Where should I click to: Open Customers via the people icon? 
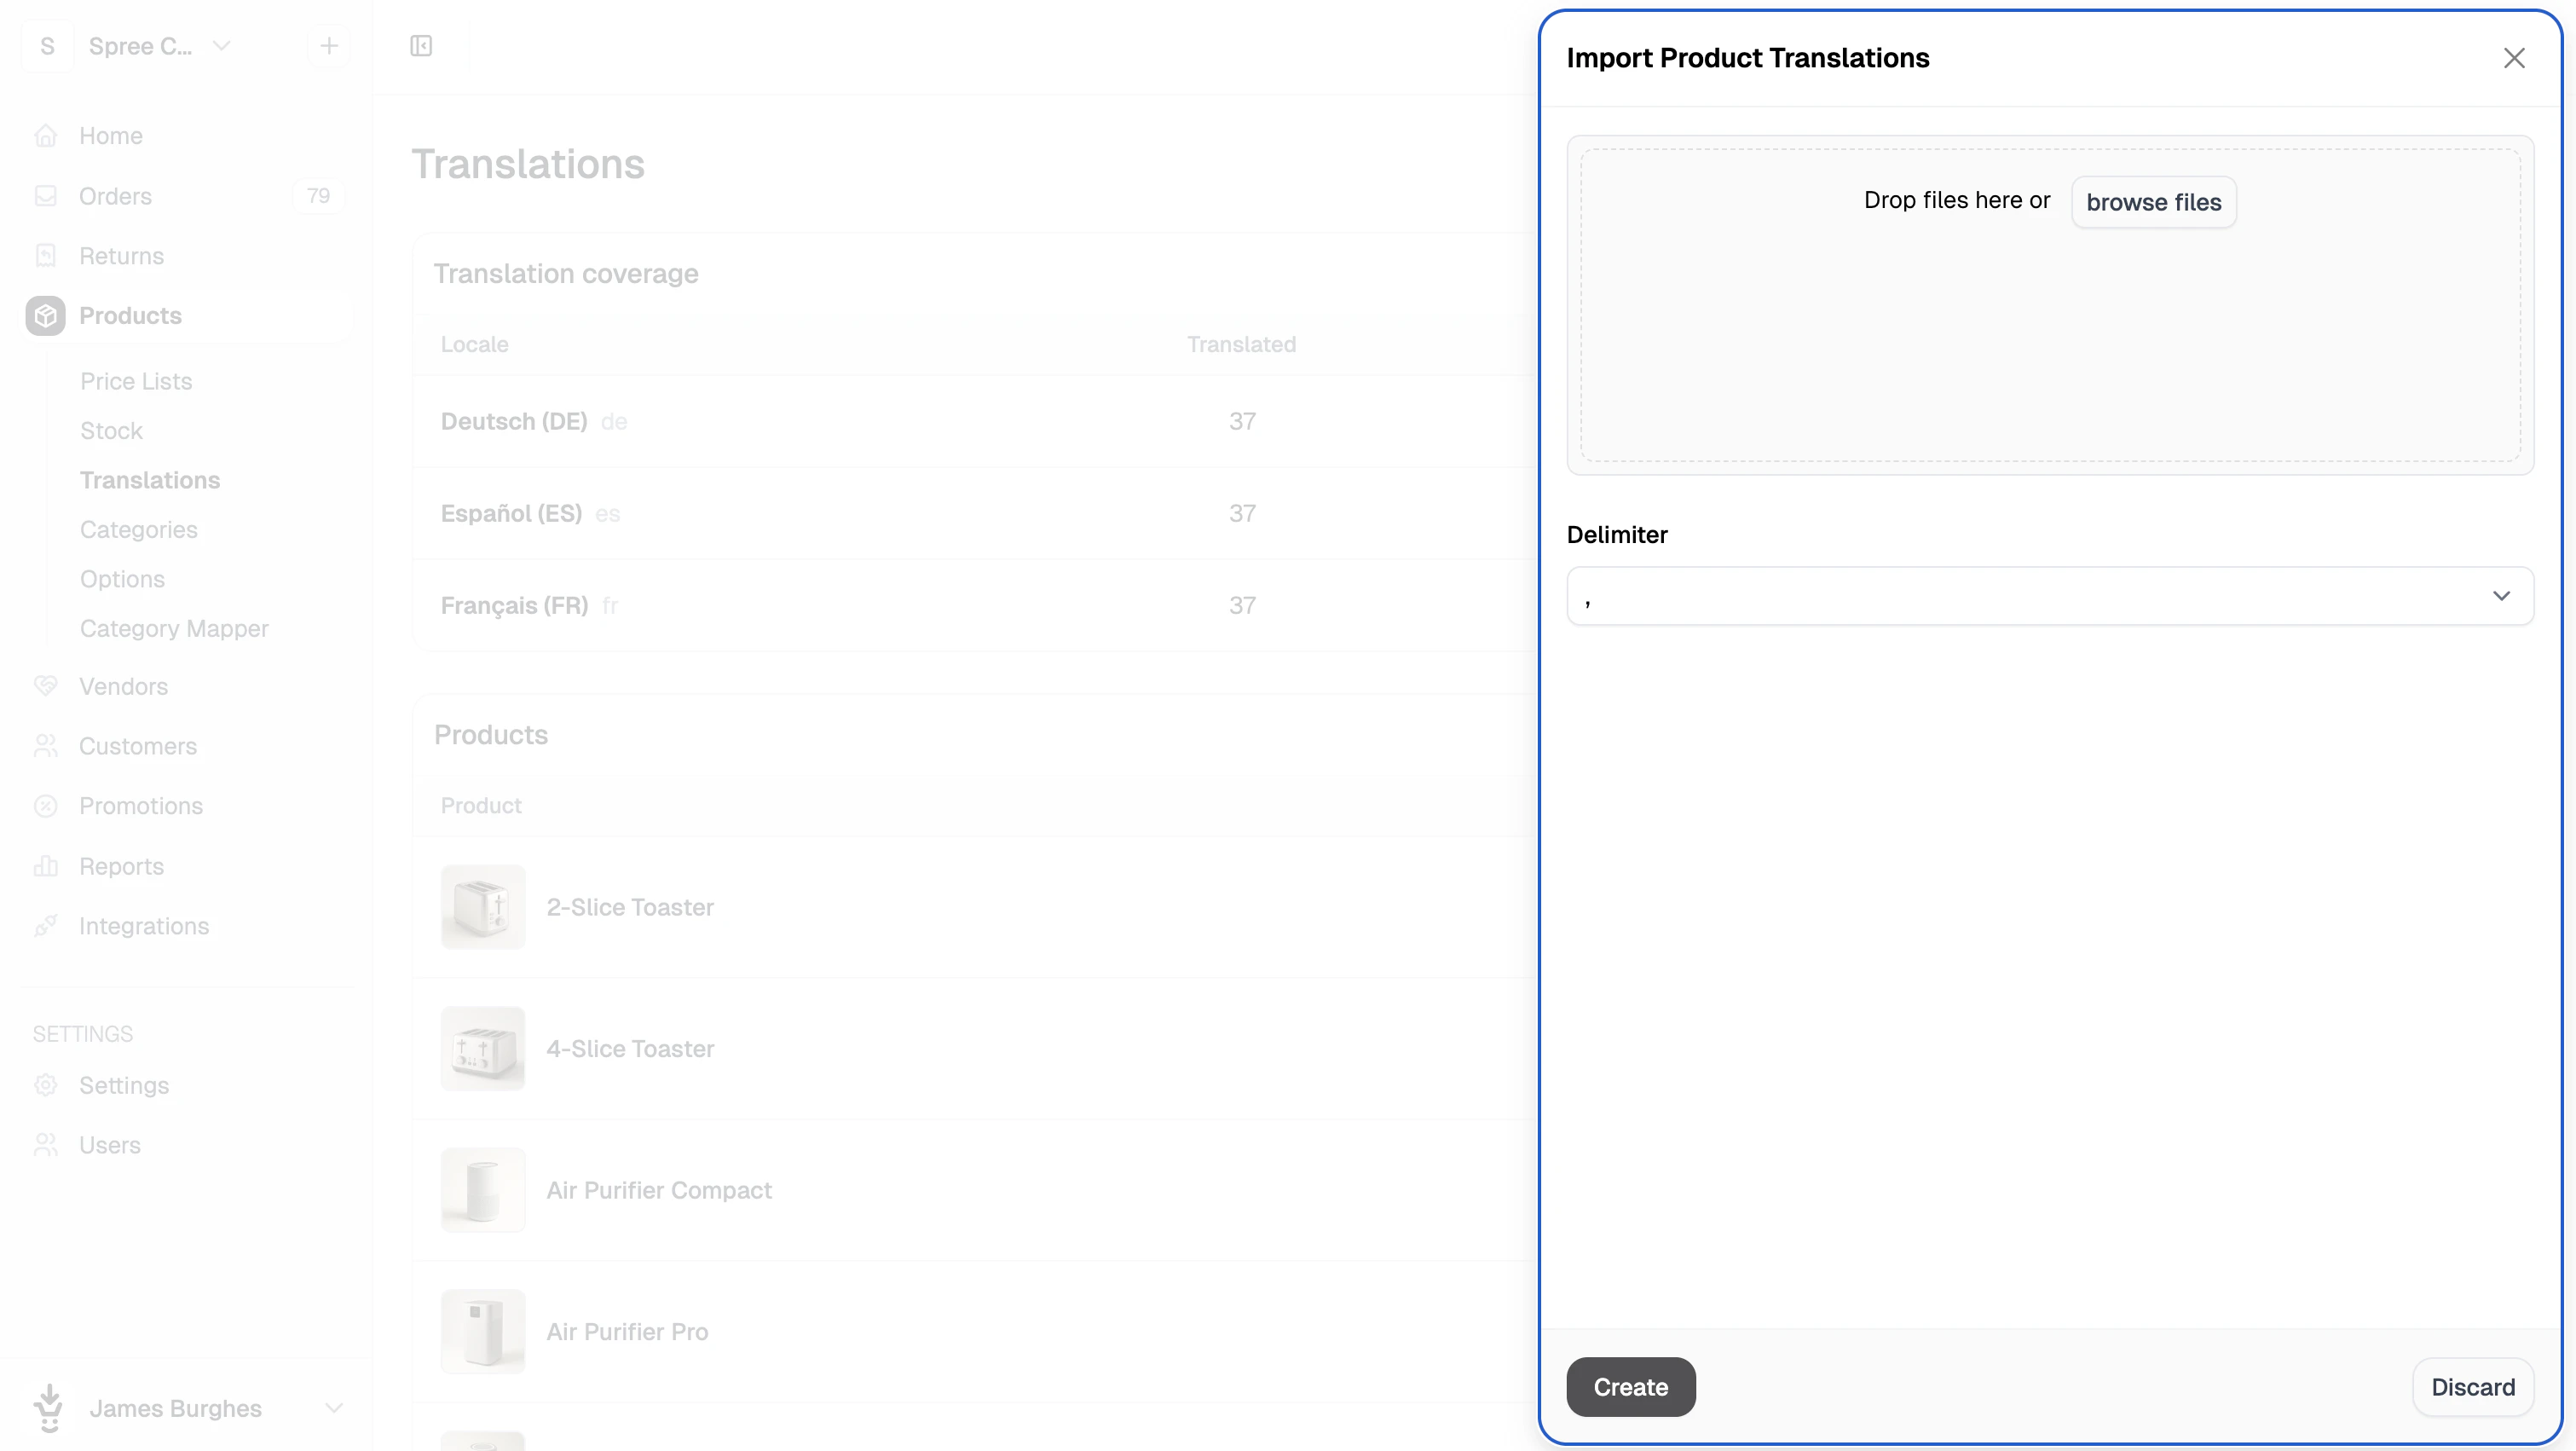(47, 746)
